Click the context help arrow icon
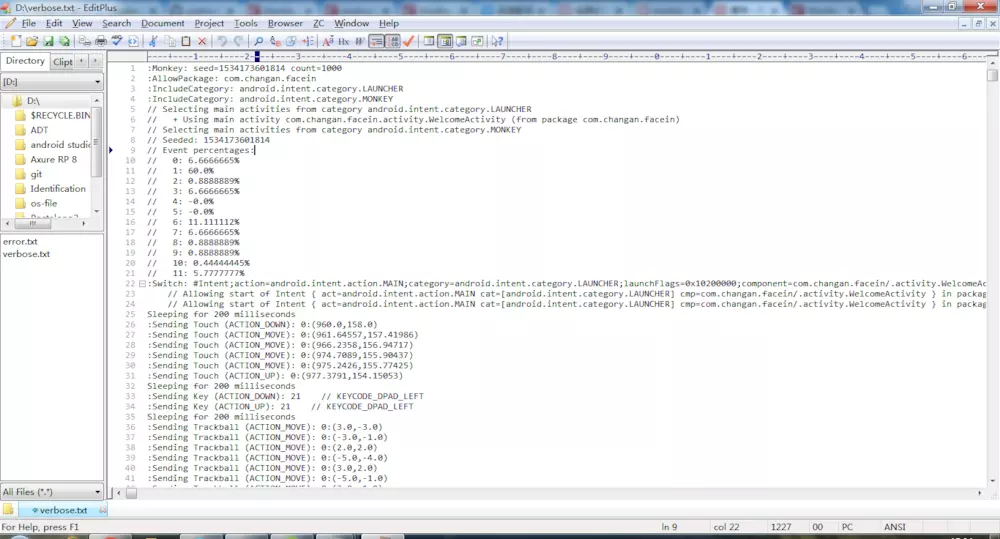Viewport: 1000px width, 539px height. pos(497,41)
